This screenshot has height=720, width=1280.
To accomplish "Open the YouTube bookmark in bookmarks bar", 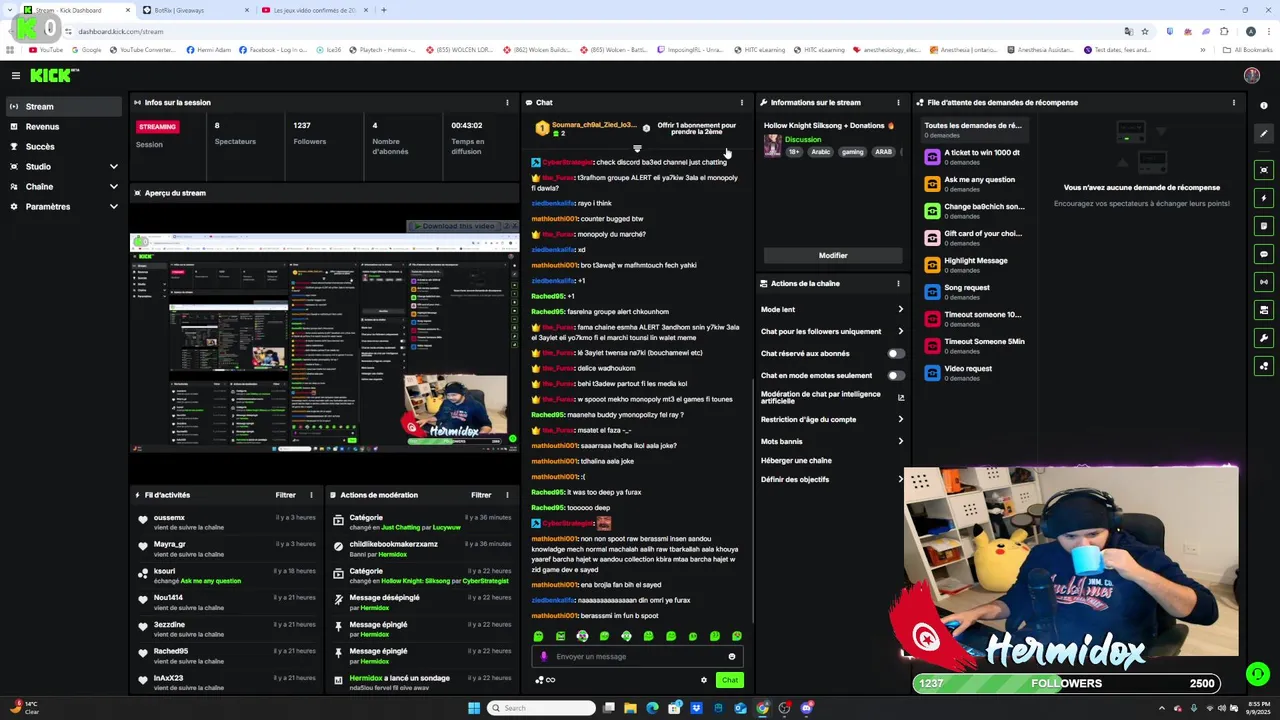I will click(46, 50).
